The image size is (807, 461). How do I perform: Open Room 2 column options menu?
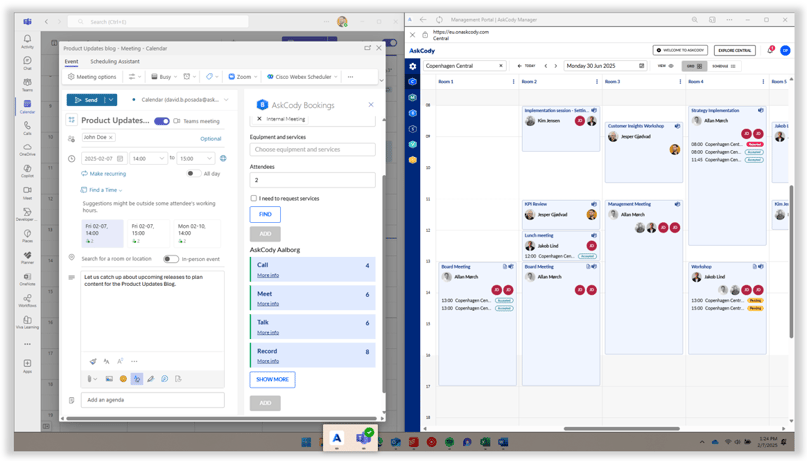click(x=597, y=82)
